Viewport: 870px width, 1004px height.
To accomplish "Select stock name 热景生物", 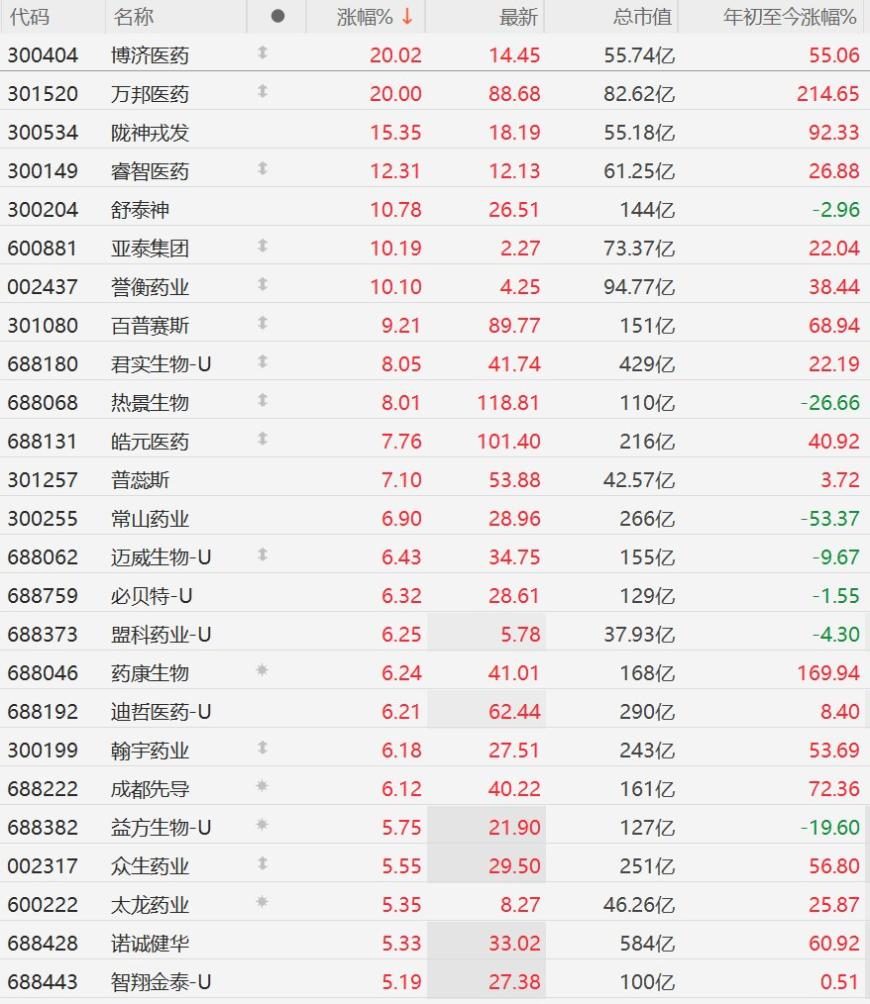I will pos(150,403).
